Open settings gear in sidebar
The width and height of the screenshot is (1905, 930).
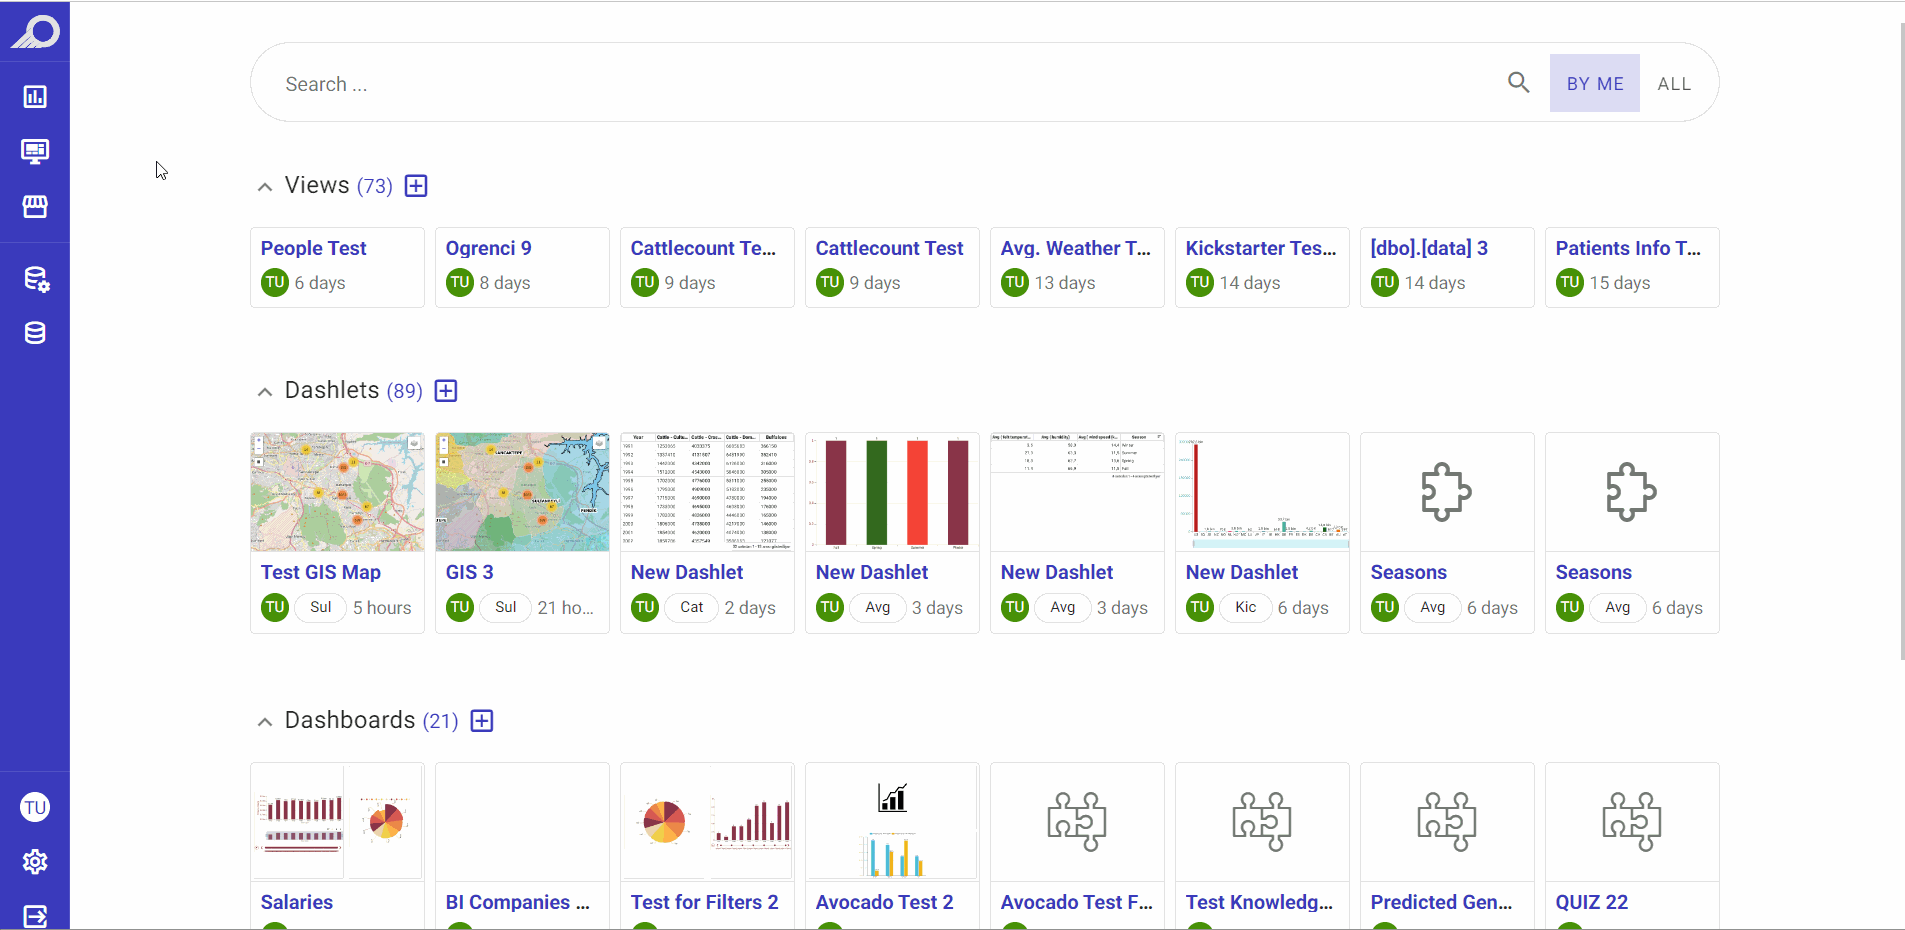pos(35,862)
